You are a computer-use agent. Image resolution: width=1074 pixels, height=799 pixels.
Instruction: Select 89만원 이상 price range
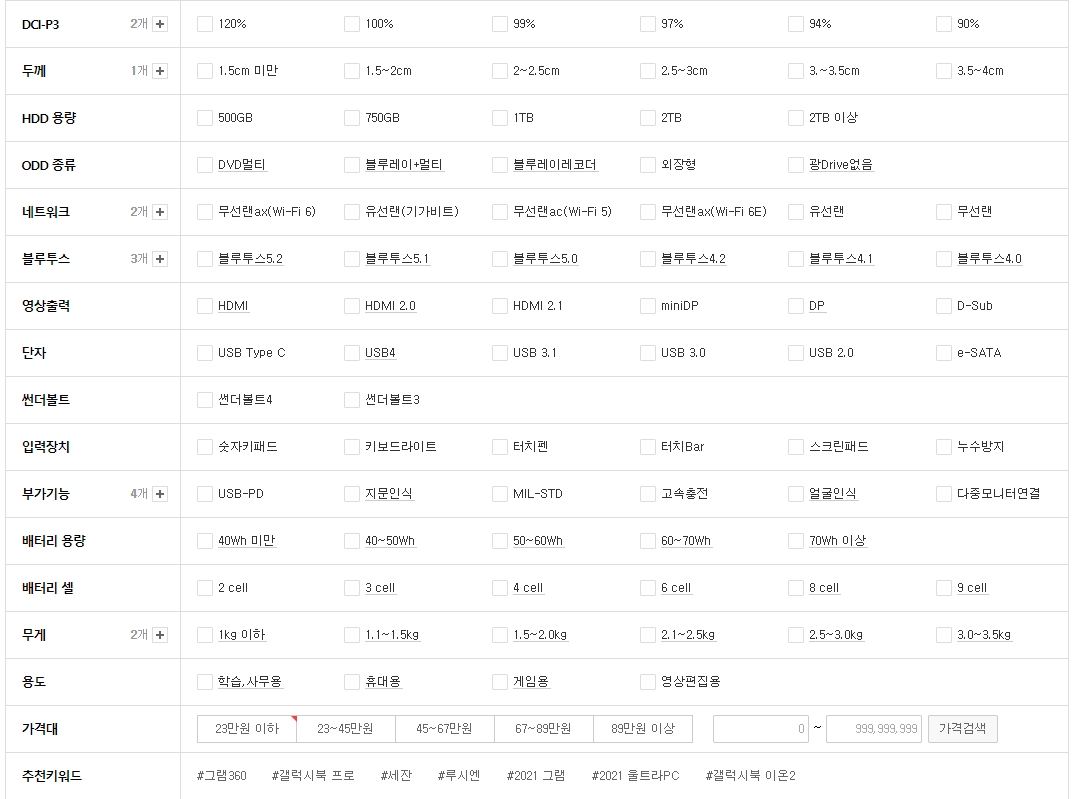point(642,729)
